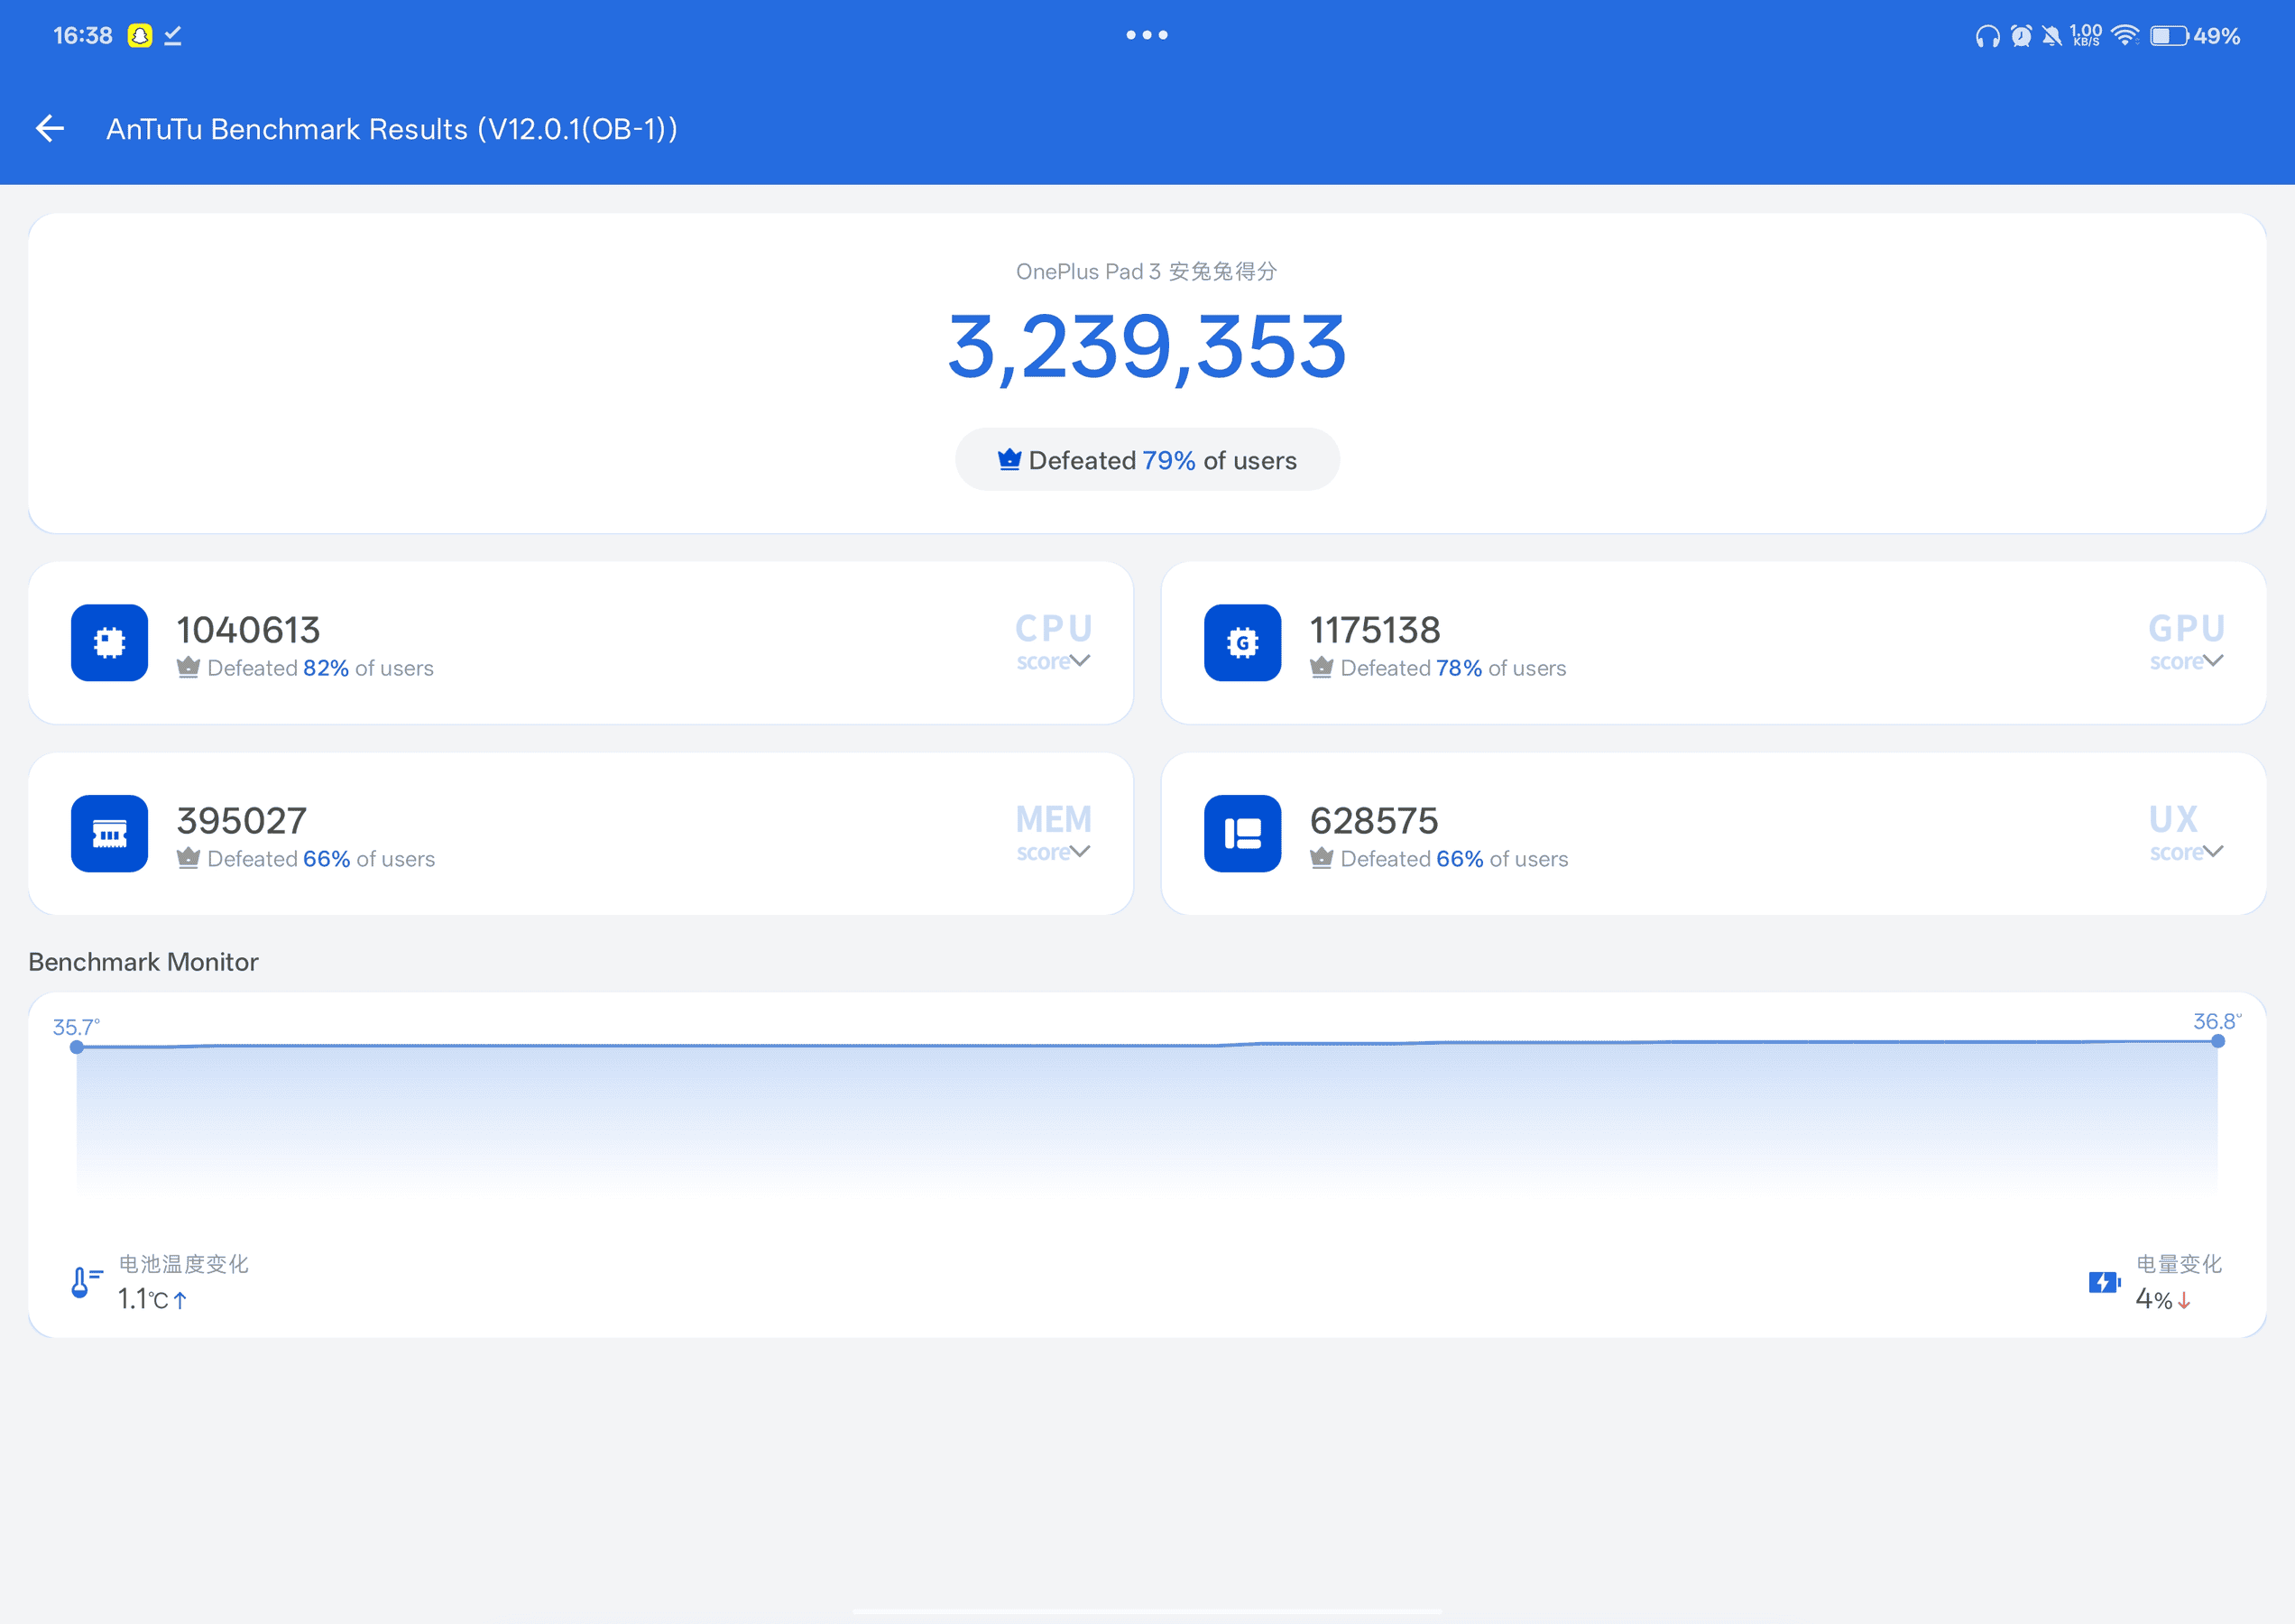Tap the 16:38 clock in status bar
Screen dimensions: 2295x1624
[x=83, y=36]
